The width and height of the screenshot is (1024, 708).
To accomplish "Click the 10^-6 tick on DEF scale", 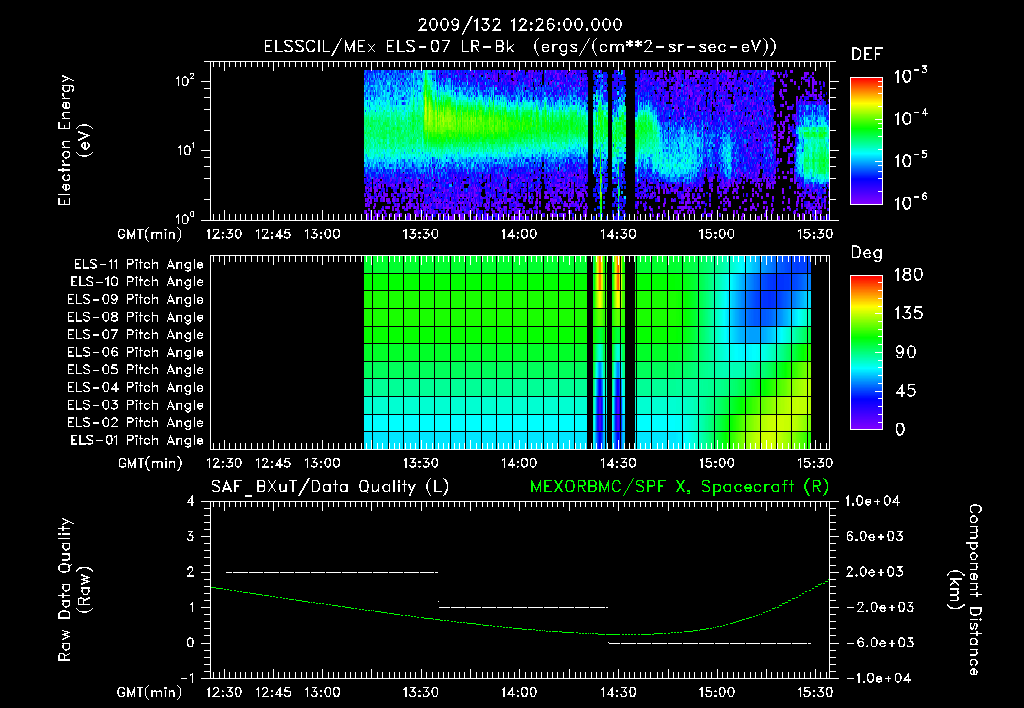I will coord(911,202).
